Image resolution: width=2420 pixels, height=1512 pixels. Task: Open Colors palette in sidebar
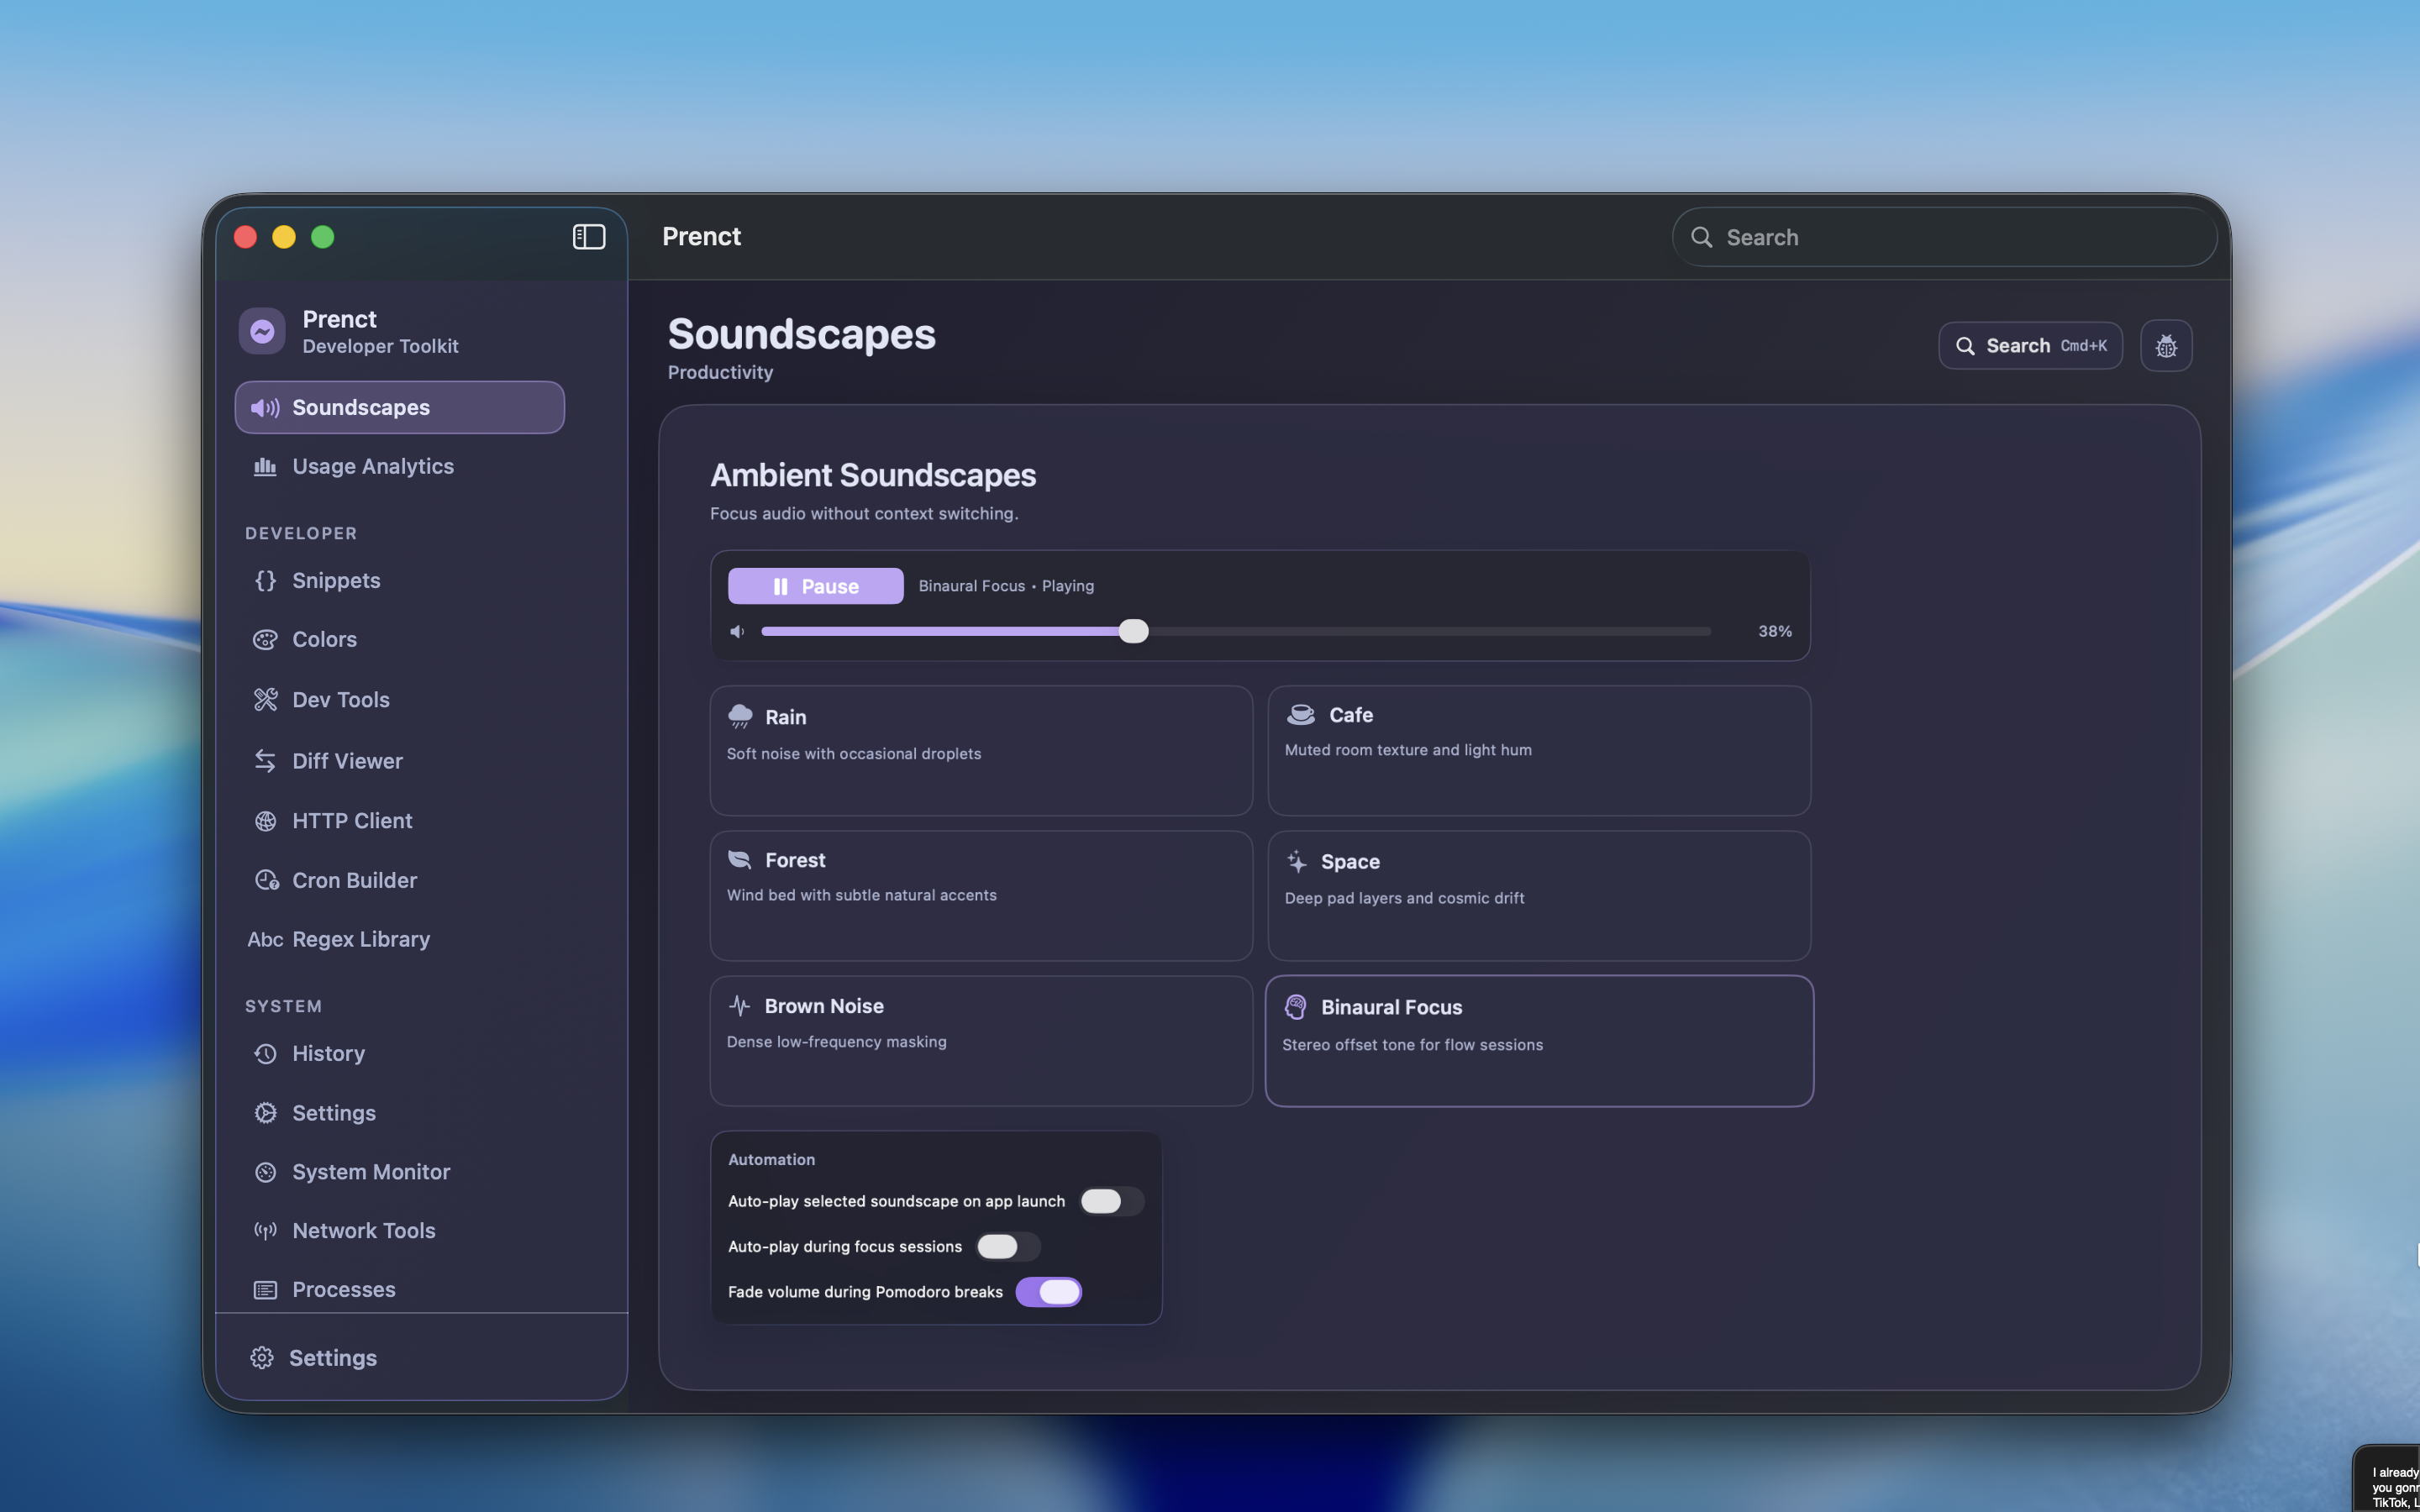point(324,640)
